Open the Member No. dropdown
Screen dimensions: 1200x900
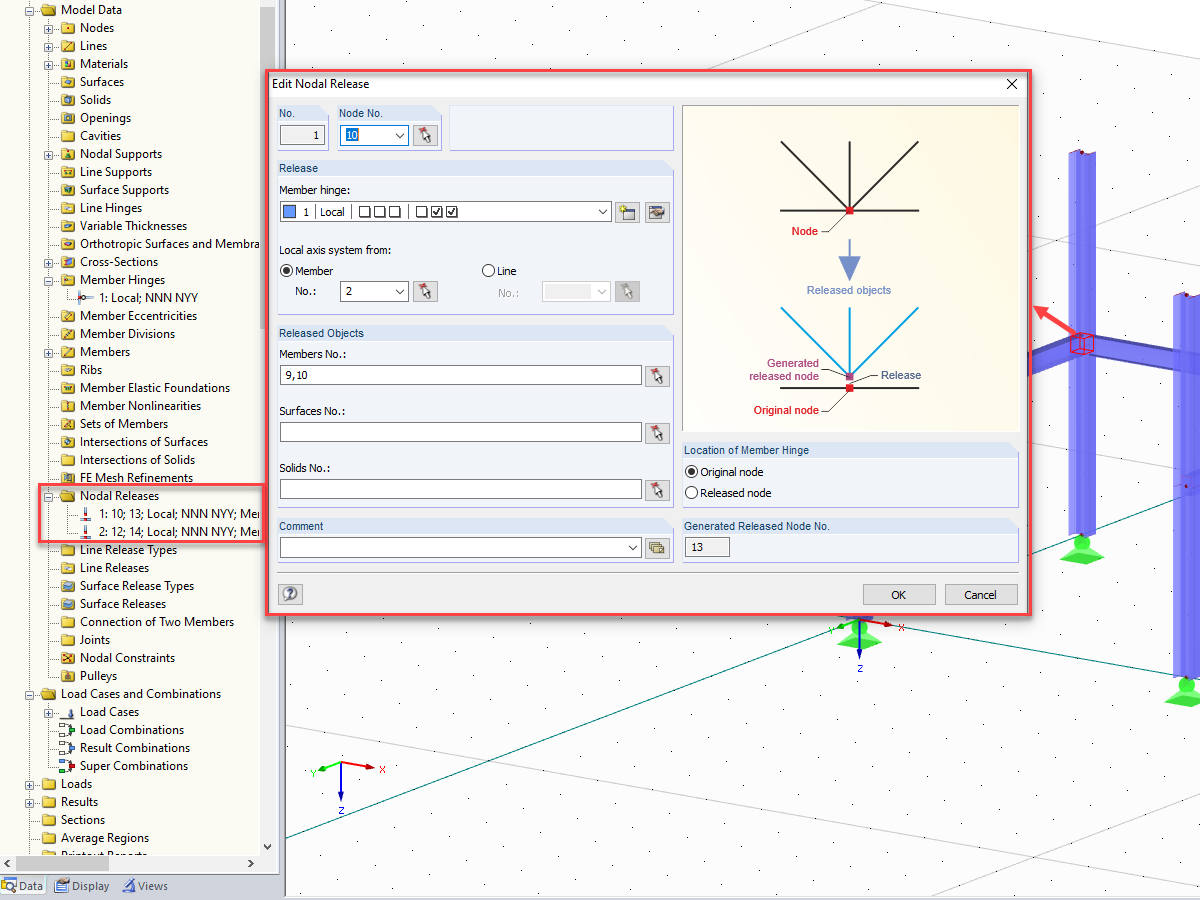pos(400,291)
